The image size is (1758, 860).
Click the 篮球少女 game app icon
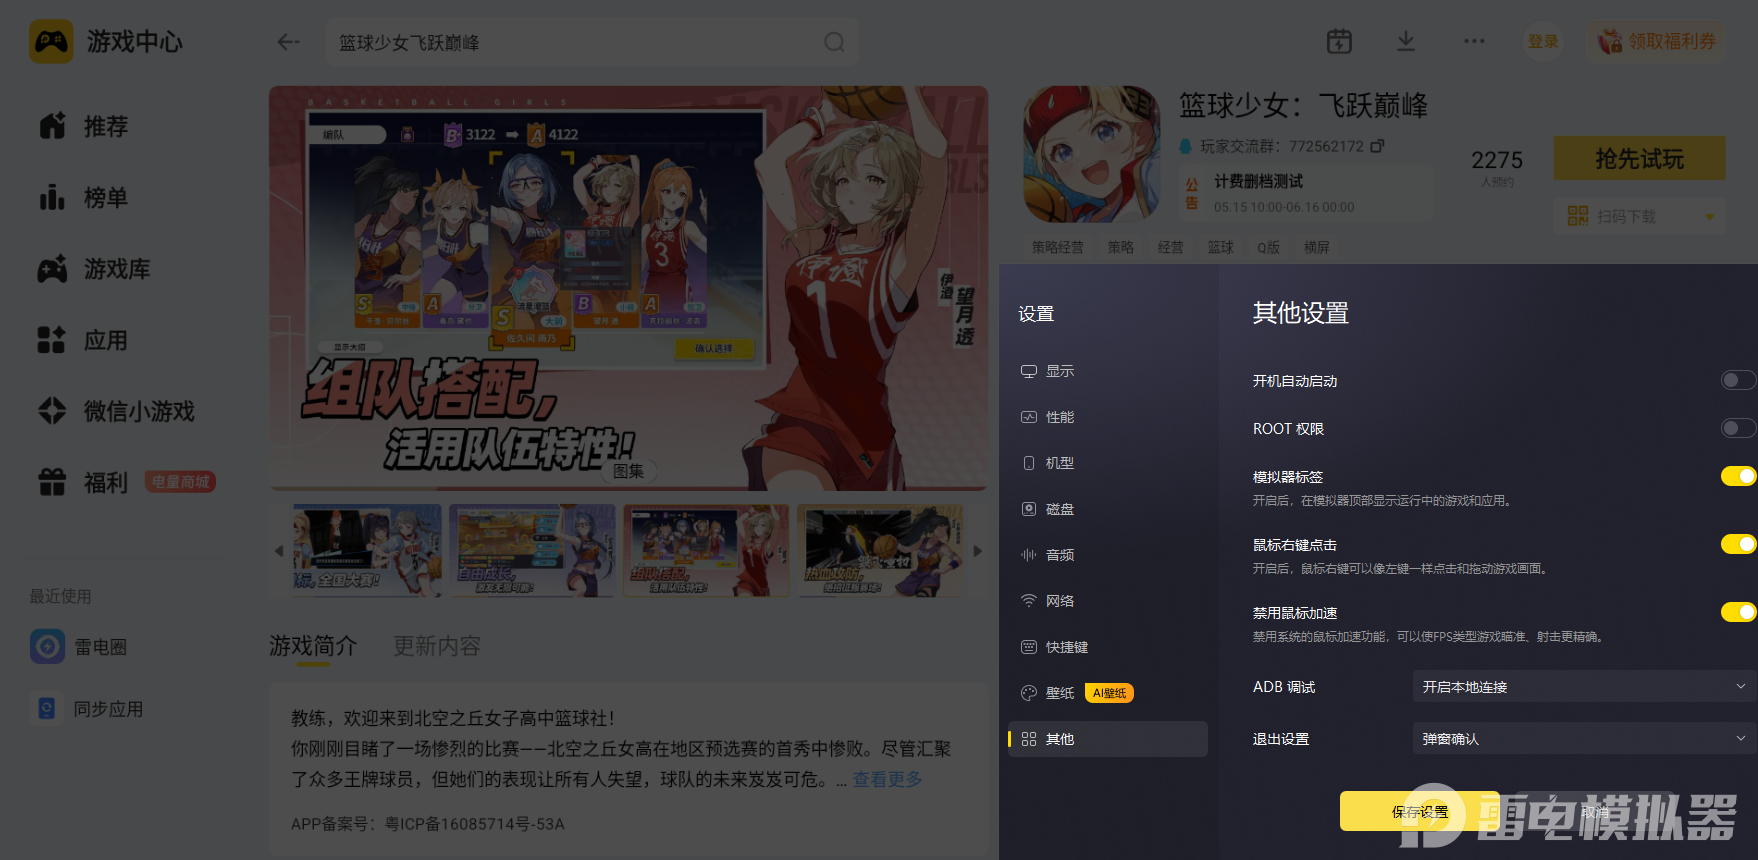coord(1091,154)
